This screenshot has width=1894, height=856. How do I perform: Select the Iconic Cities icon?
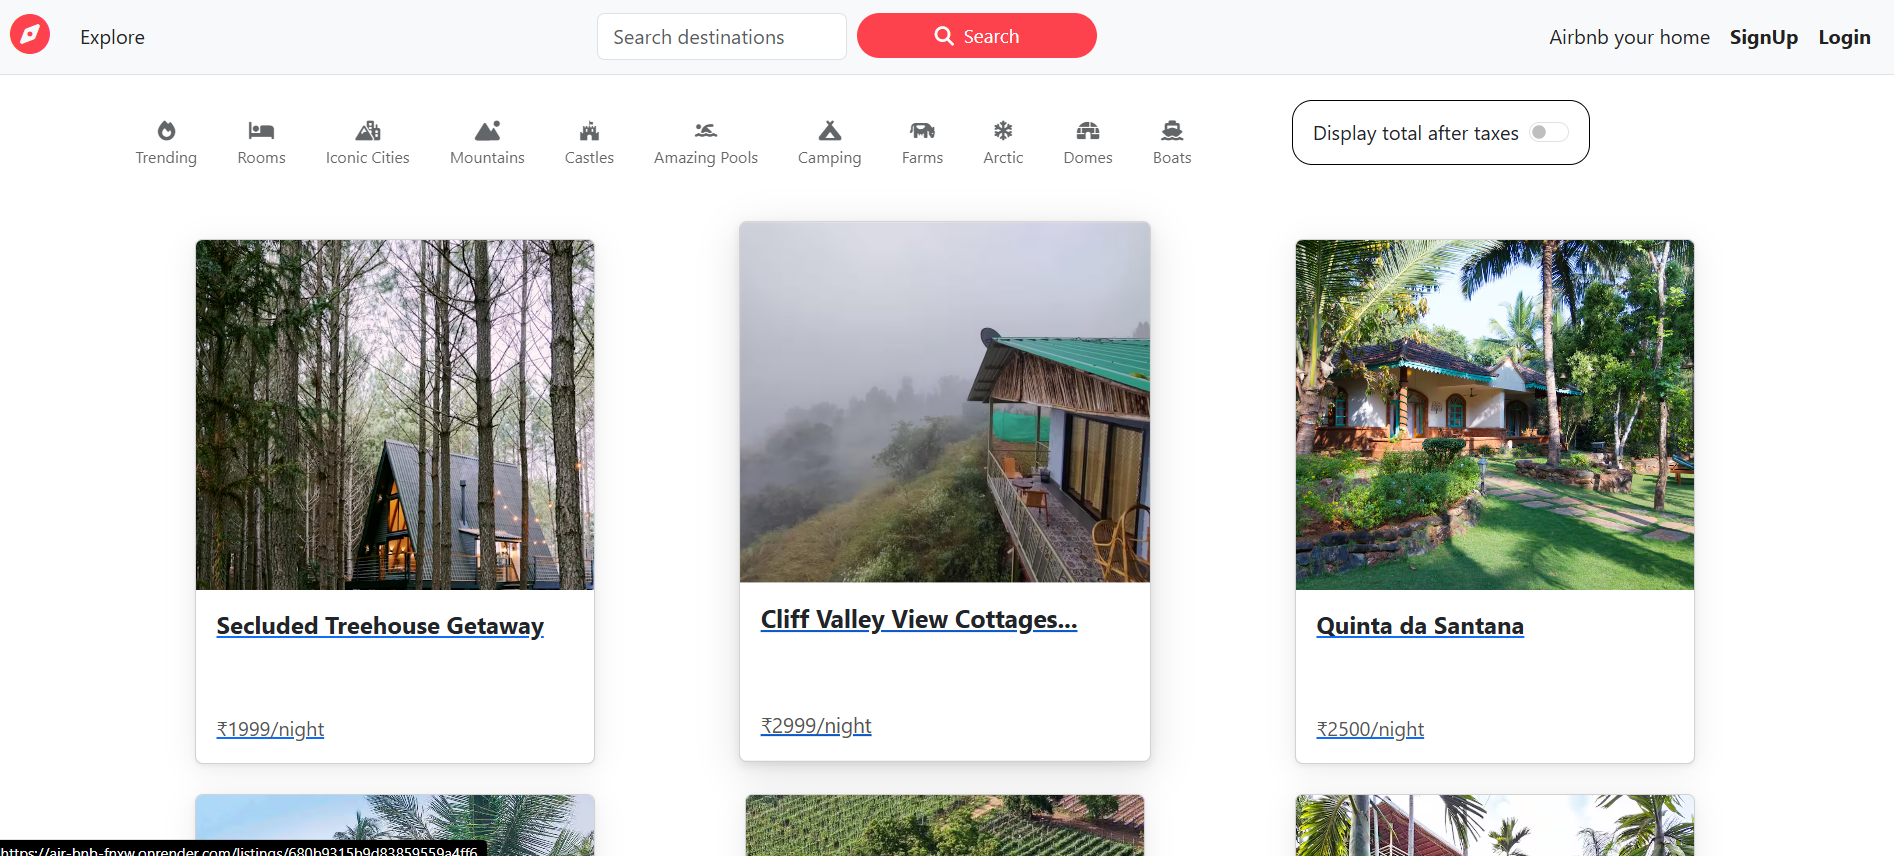tap(368, 131)
